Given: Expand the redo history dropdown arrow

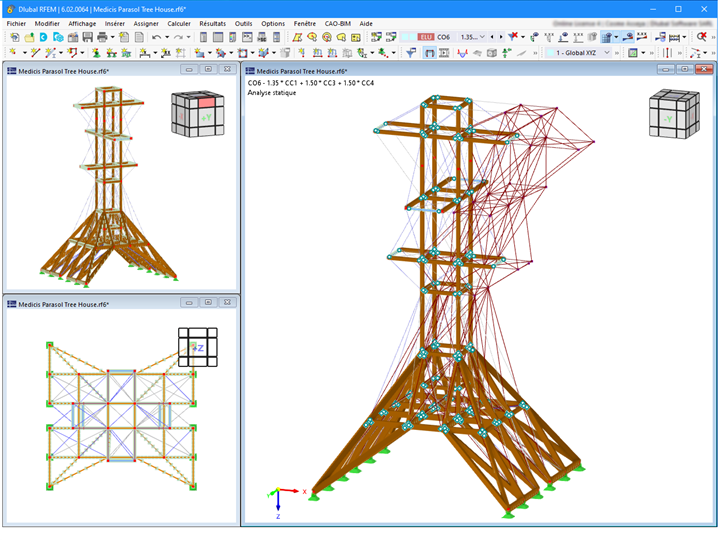Looking at the screenshot, I should (x=188, y=37).
